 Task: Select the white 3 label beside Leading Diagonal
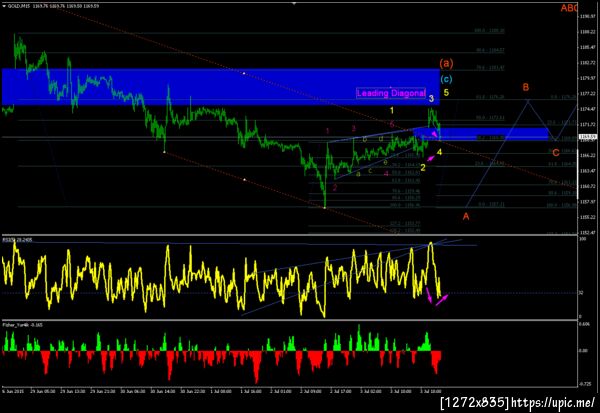[x=431, y=99]
